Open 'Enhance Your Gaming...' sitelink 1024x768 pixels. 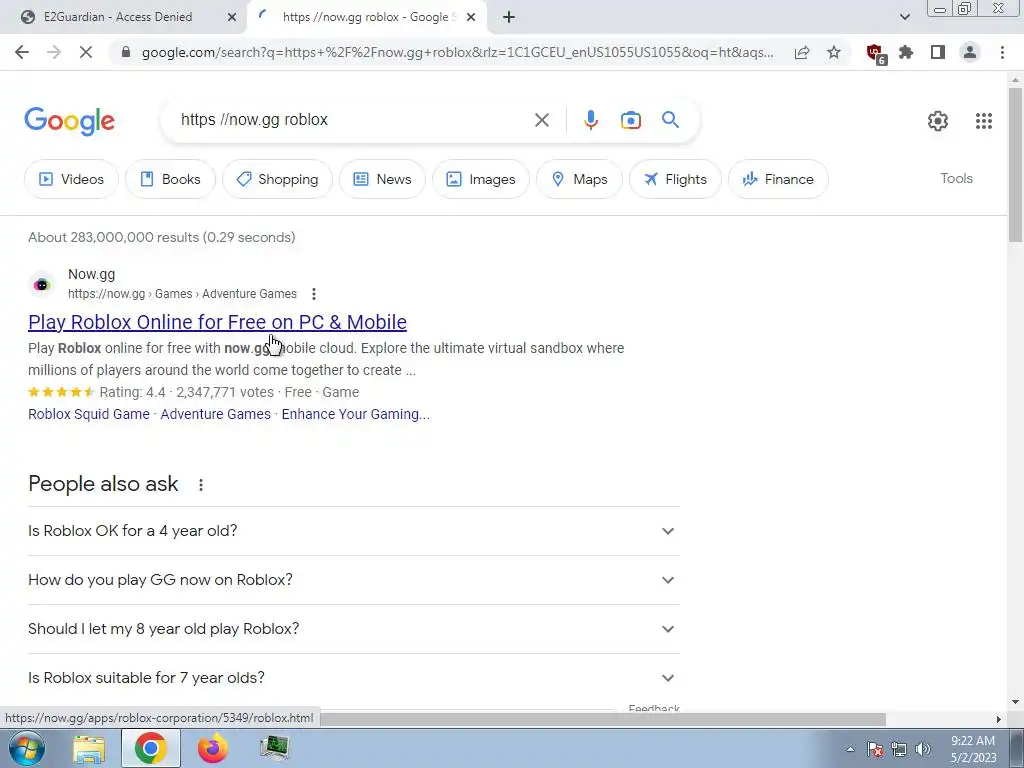355,414
